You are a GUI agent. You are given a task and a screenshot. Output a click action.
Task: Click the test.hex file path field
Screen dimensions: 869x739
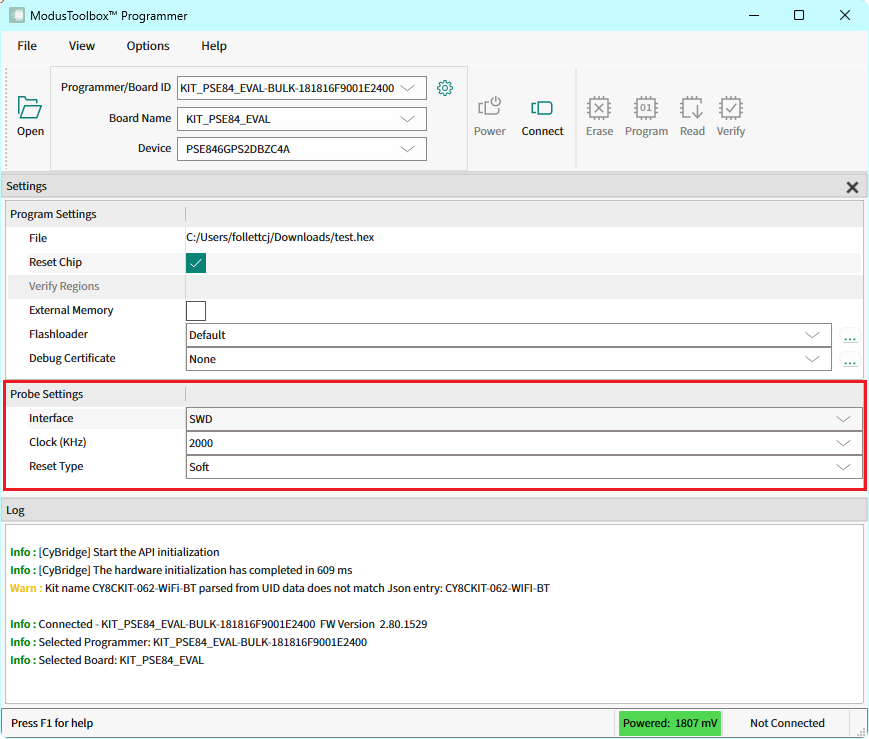point(280,238)
